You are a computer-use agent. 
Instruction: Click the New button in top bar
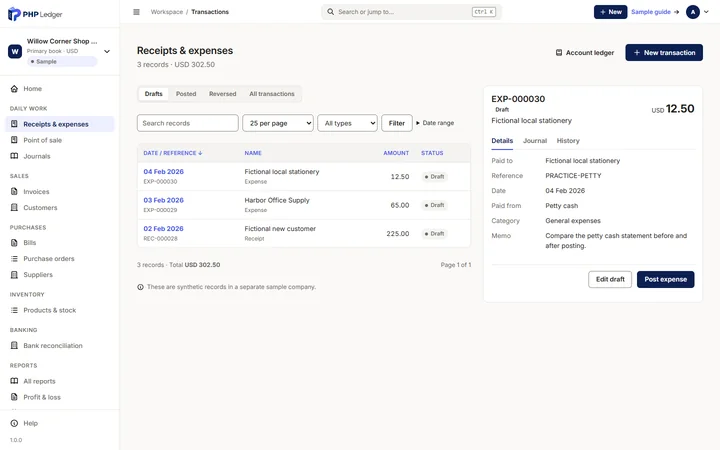[610, 12]
